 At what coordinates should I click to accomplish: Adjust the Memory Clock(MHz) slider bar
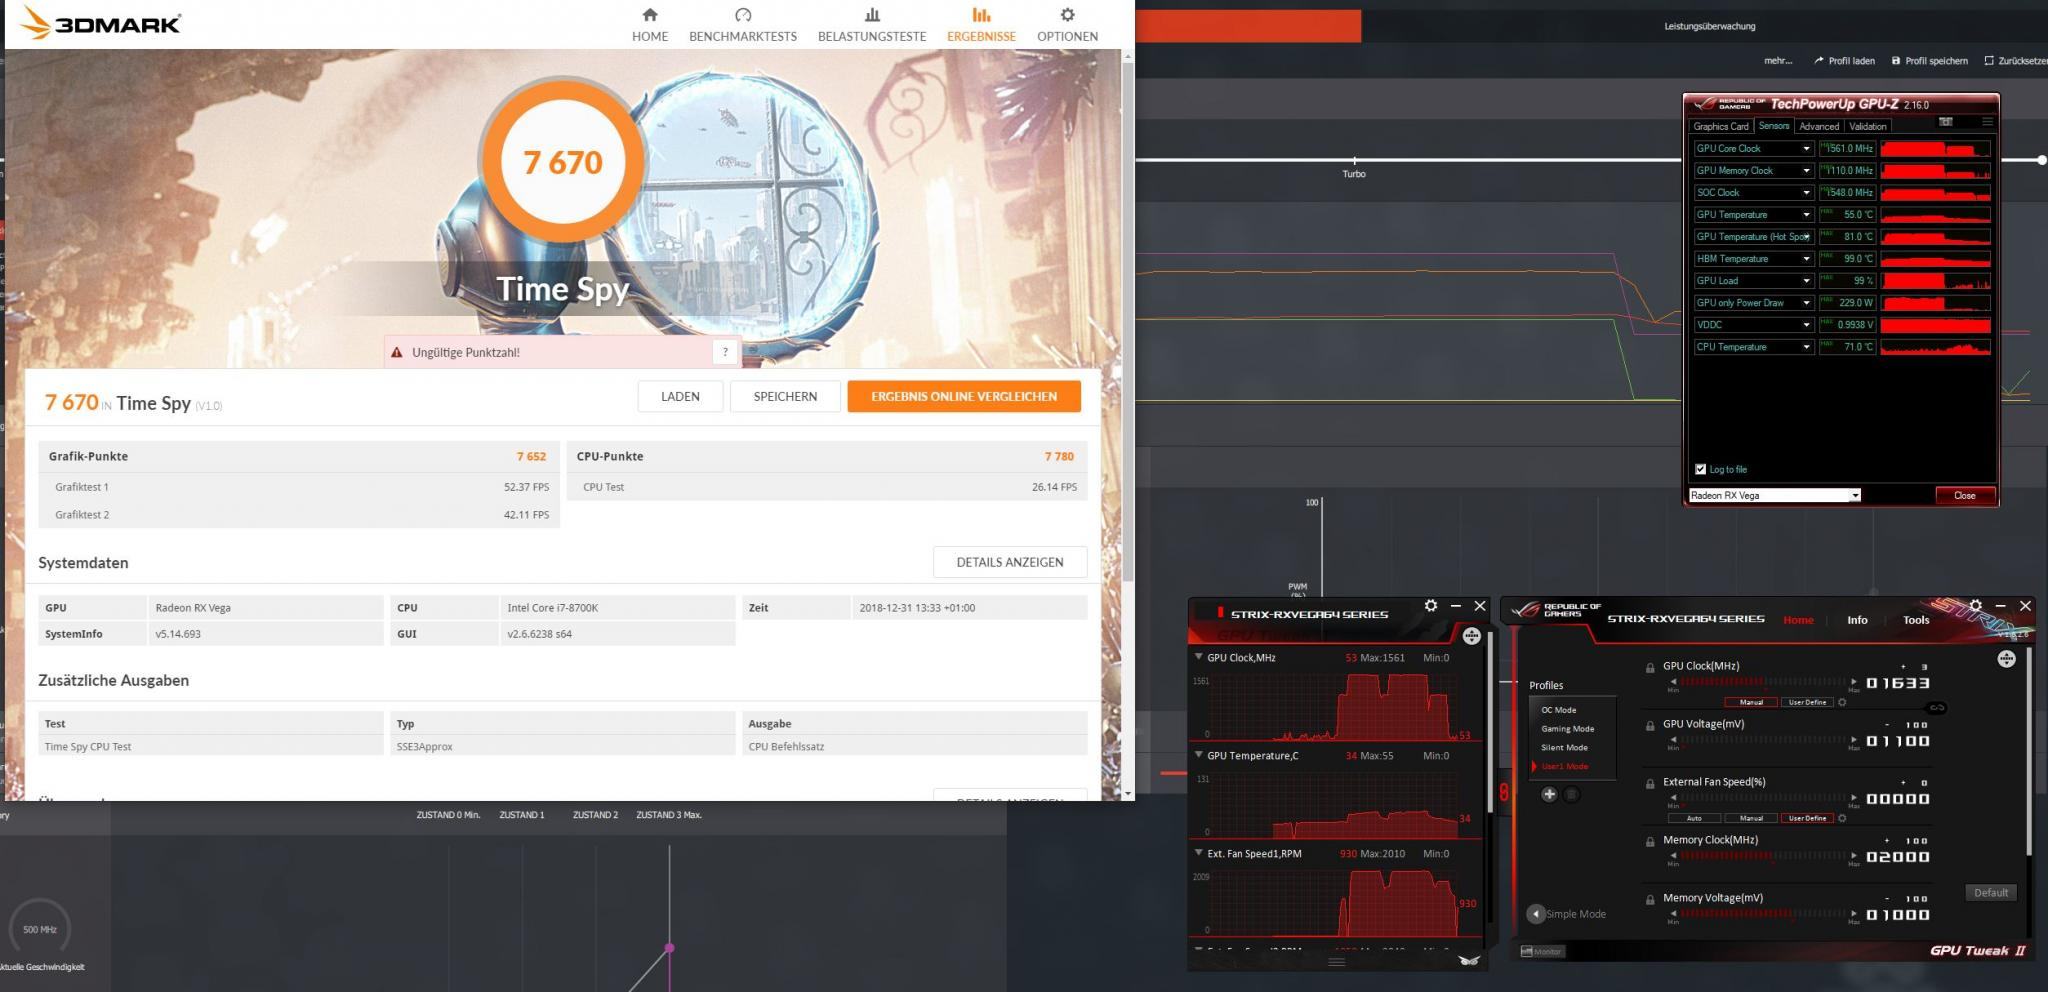coord(1763,856)
